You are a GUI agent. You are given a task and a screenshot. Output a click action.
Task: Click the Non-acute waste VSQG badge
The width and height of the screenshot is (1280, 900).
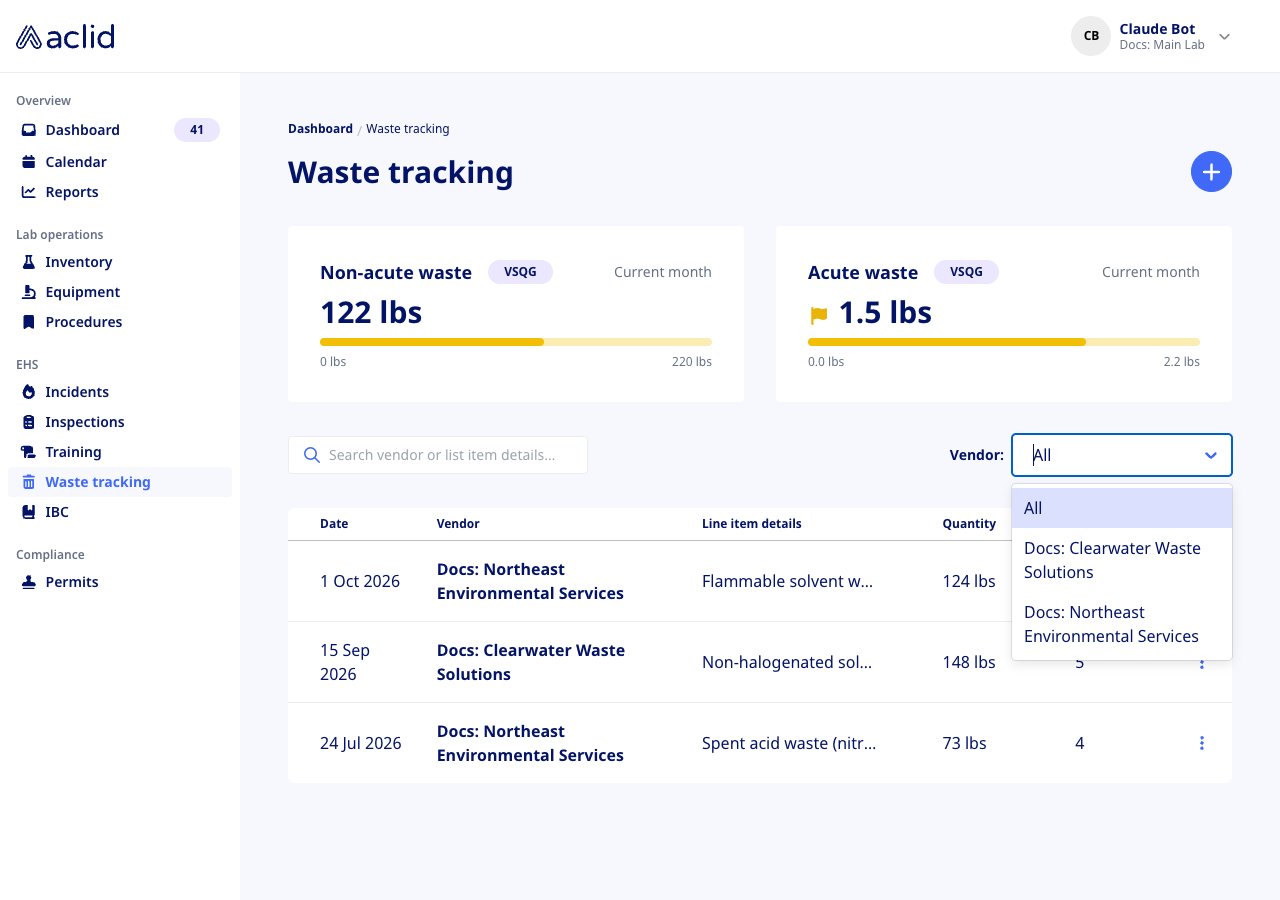520,272
